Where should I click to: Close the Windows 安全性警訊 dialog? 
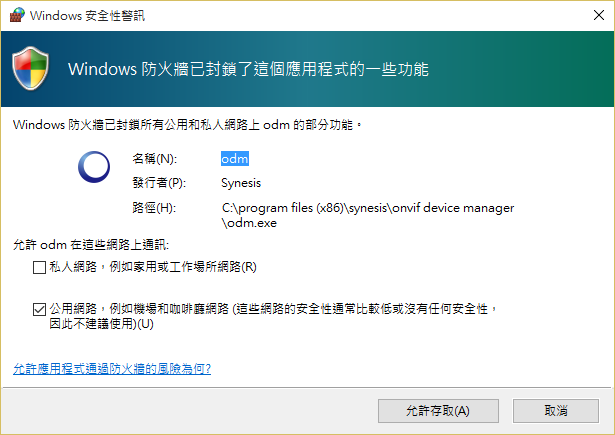click(599, 15)
